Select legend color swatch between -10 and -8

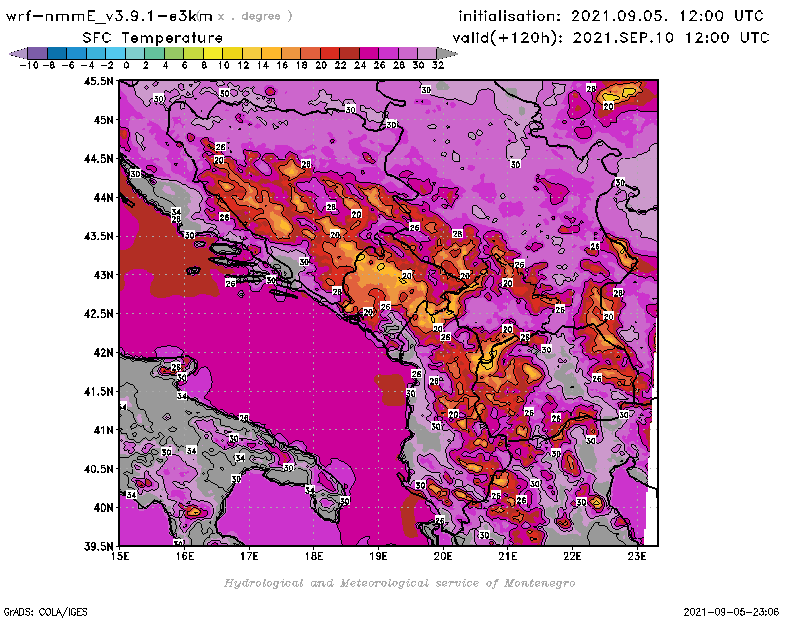pyautogui.click(x=38, y=53)
